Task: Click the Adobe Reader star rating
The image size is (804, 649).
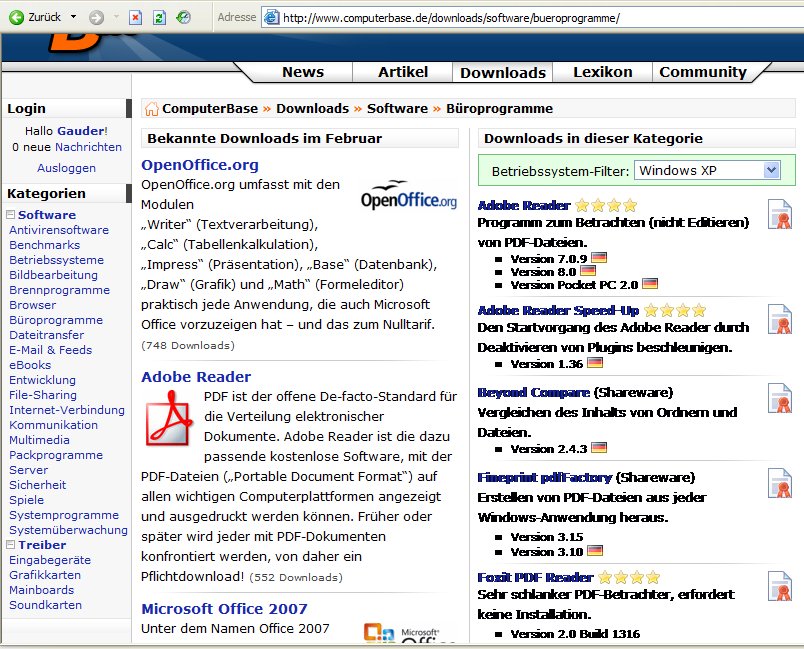Action: click(606, 206)
